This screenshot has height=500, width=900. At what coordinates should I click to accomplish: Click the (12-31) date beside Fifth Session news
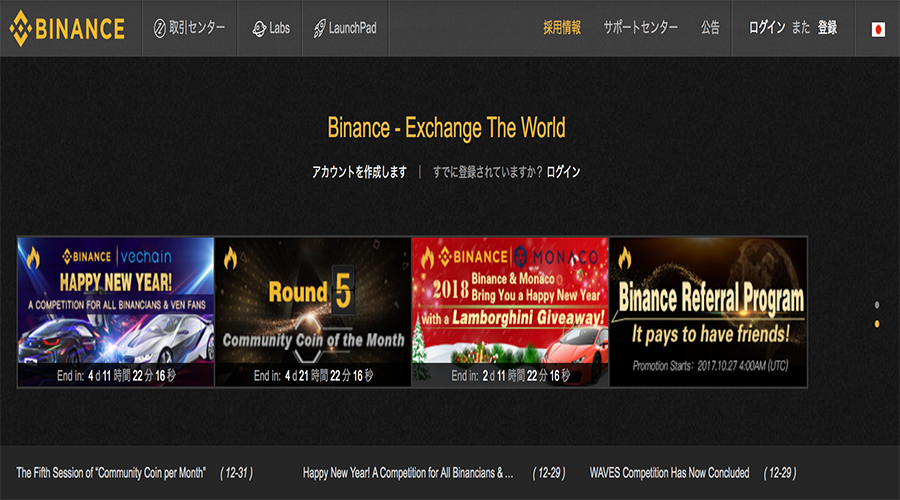pyautogui.click(x=236, y=473)
